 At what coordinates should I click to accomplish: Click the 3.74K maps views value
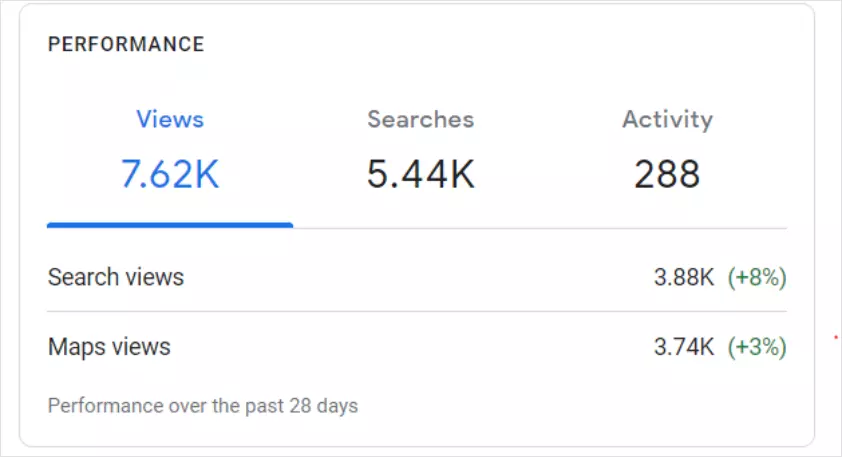pyautogui.click(x=684, y=347)
